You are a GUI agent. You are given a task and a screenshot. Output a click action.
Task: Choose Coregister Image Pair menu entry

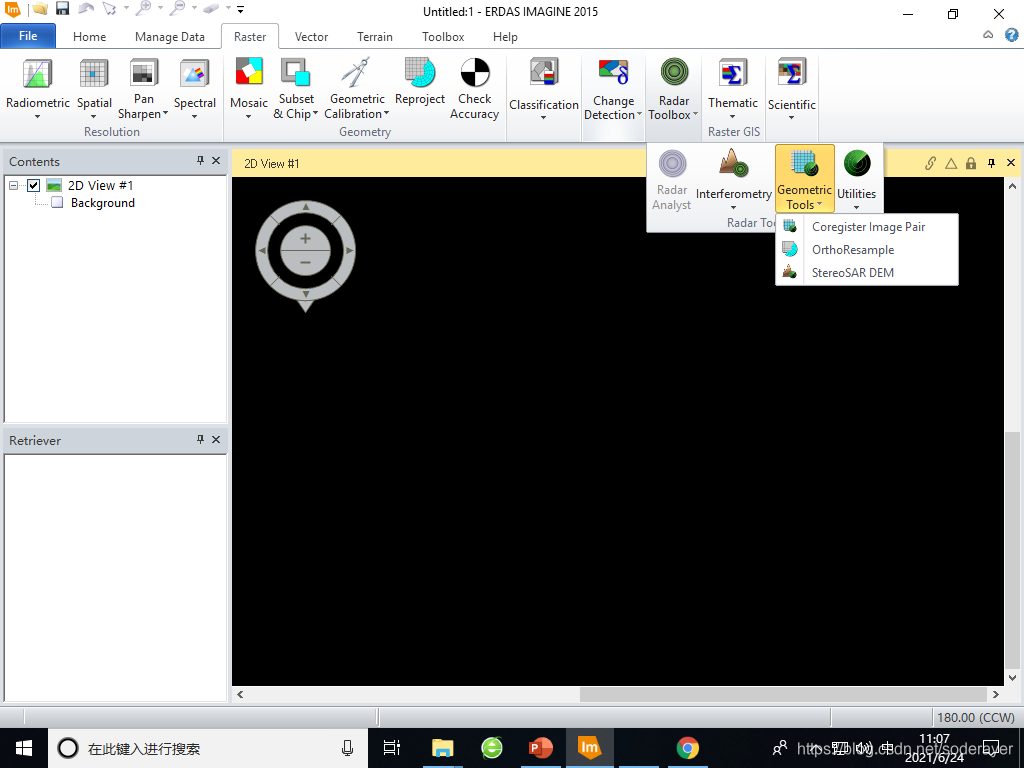pyautogui.click(x=867, y=227)
